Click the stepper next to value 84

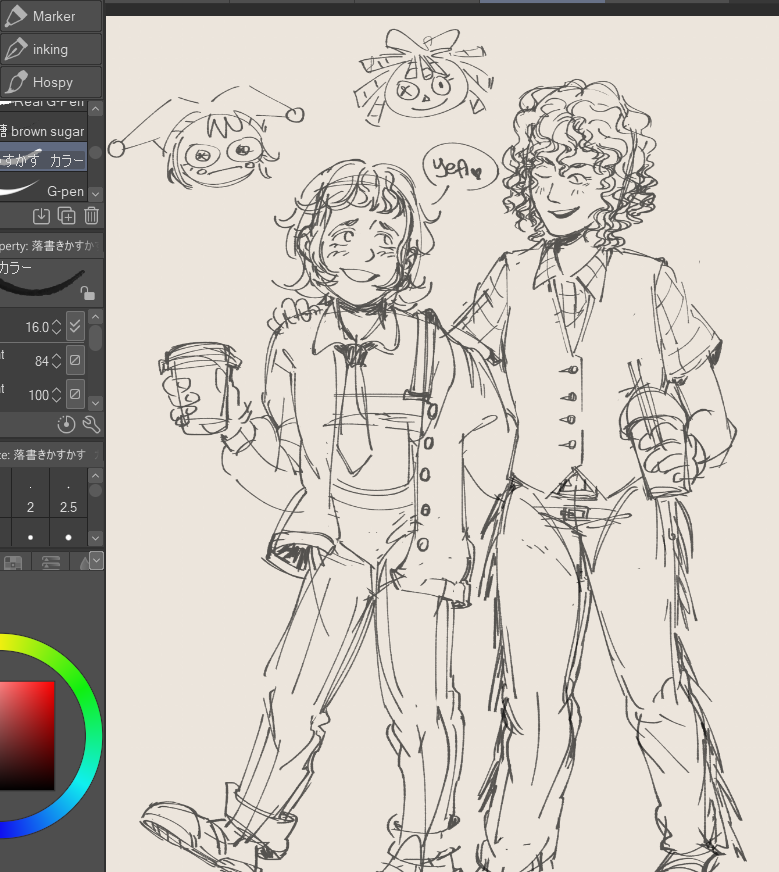56,361
